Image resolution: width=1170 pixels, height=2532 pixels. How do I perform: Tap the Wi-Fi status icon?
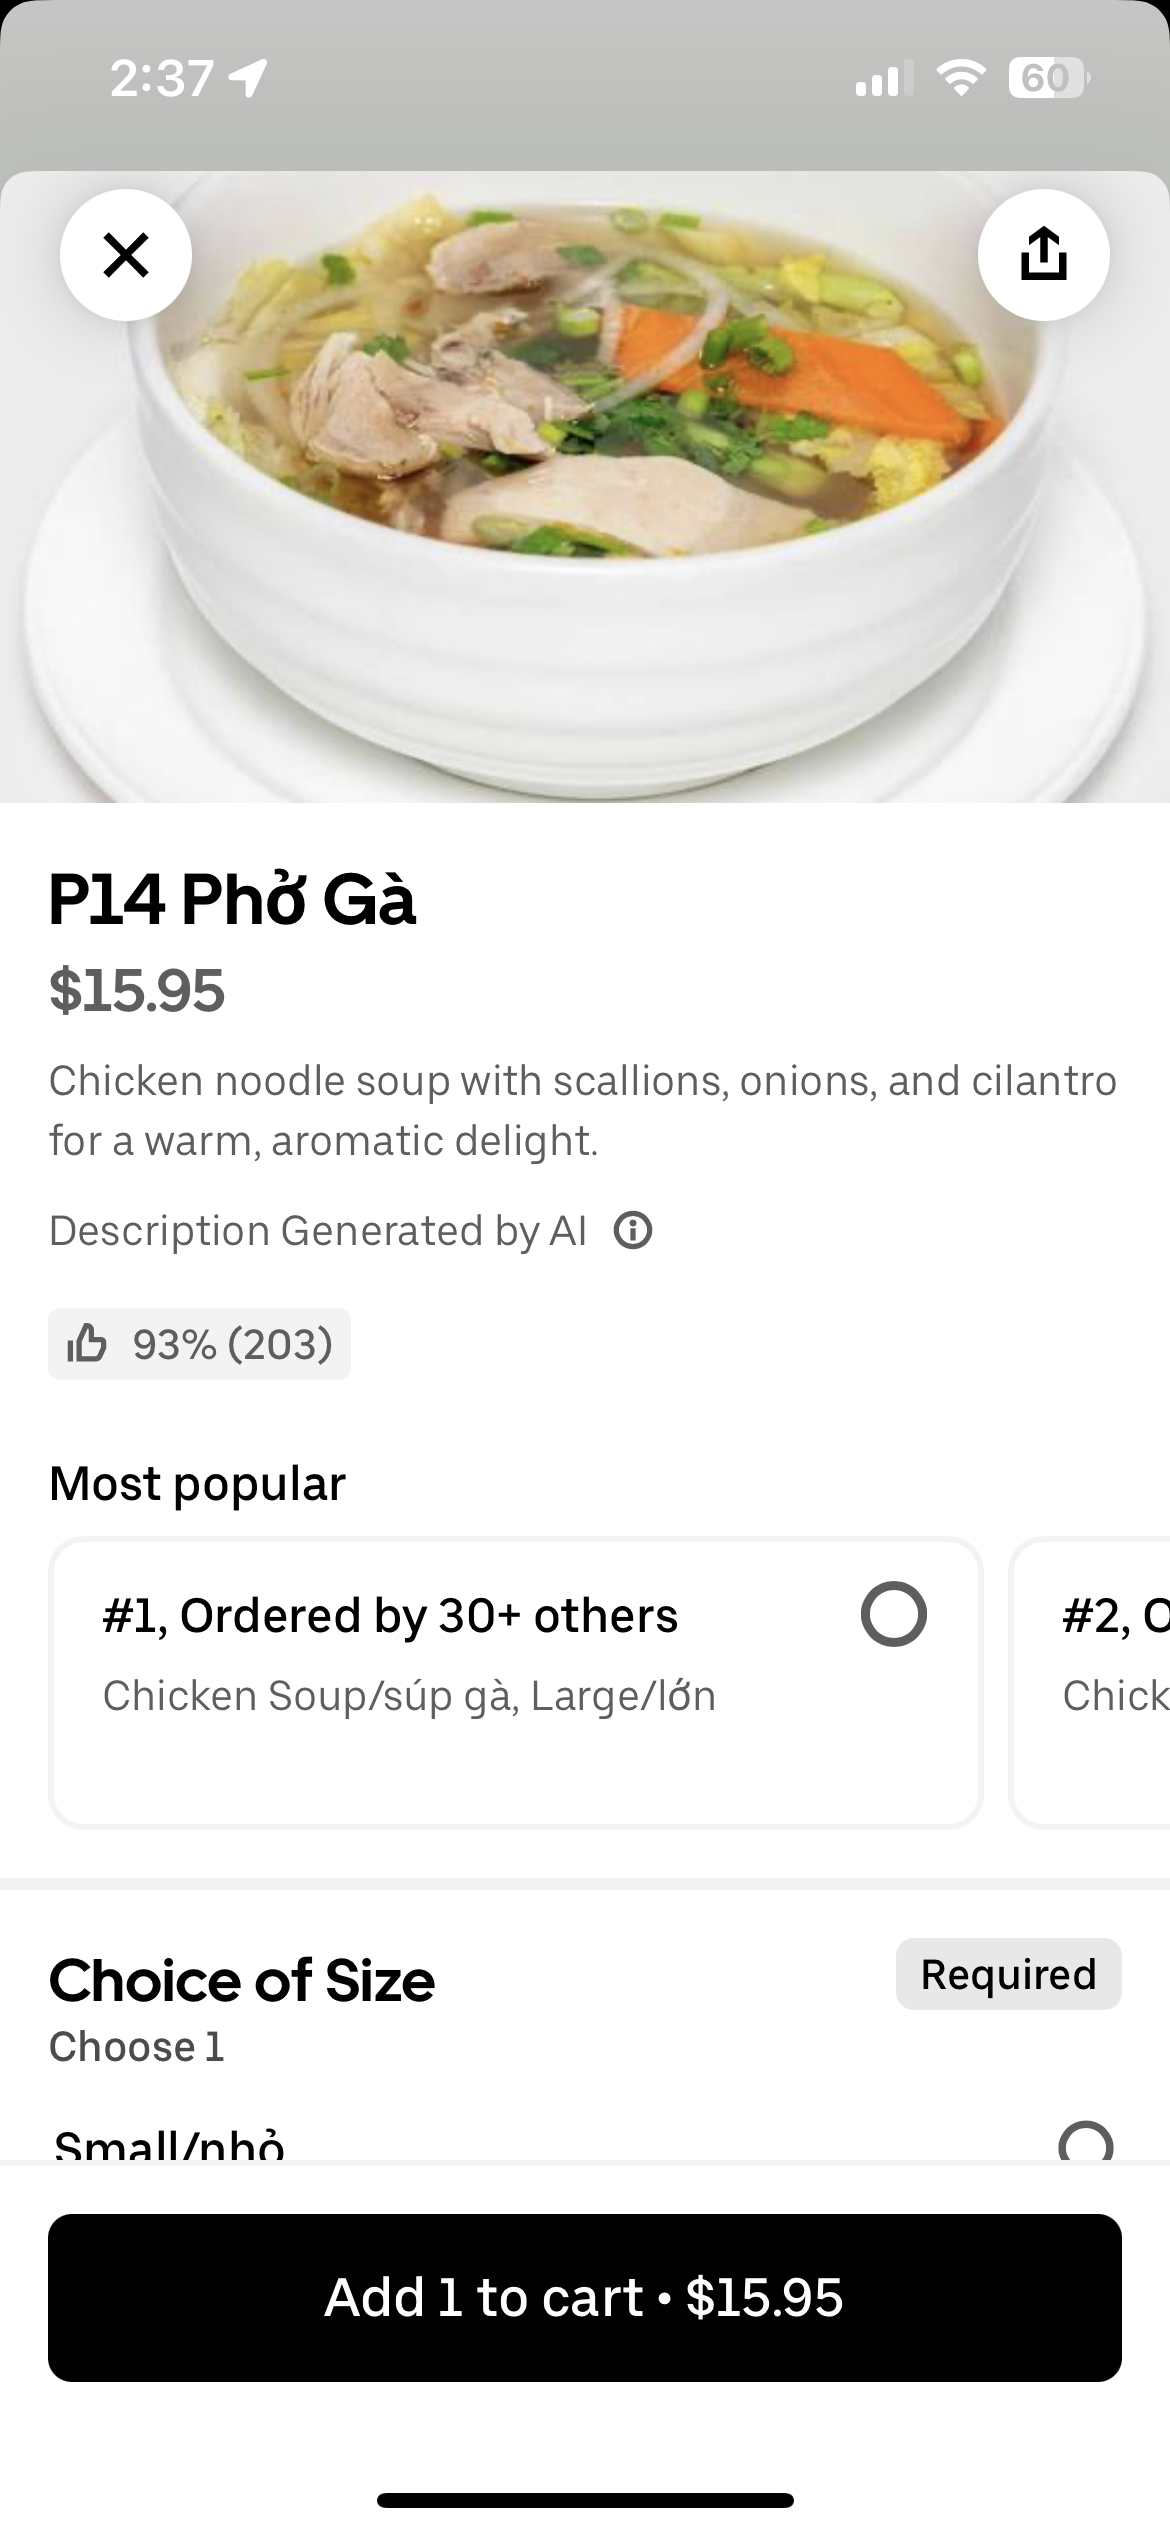click(960, 78)
